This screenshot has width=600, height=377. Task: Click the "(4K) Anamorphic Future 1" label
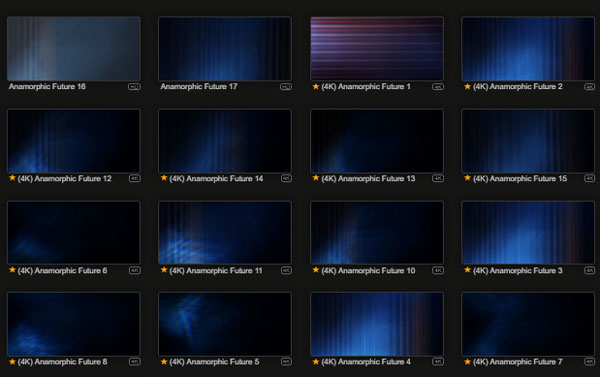(366, 86)
